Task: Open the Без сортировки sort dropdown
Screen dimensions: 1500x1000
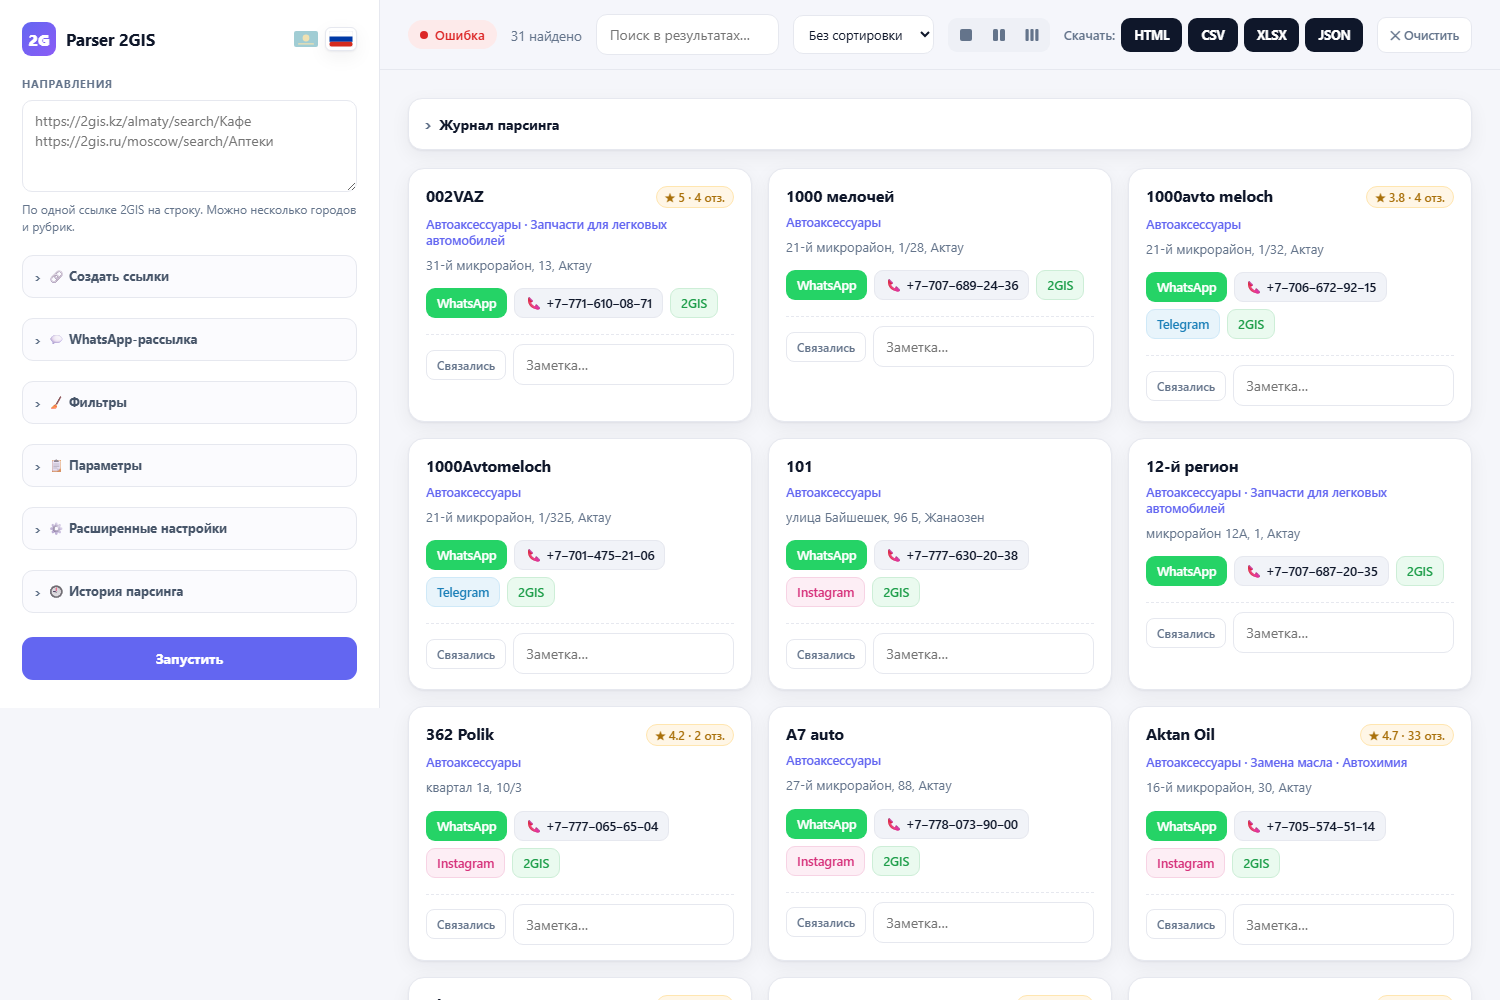Action: coord(864,35)
